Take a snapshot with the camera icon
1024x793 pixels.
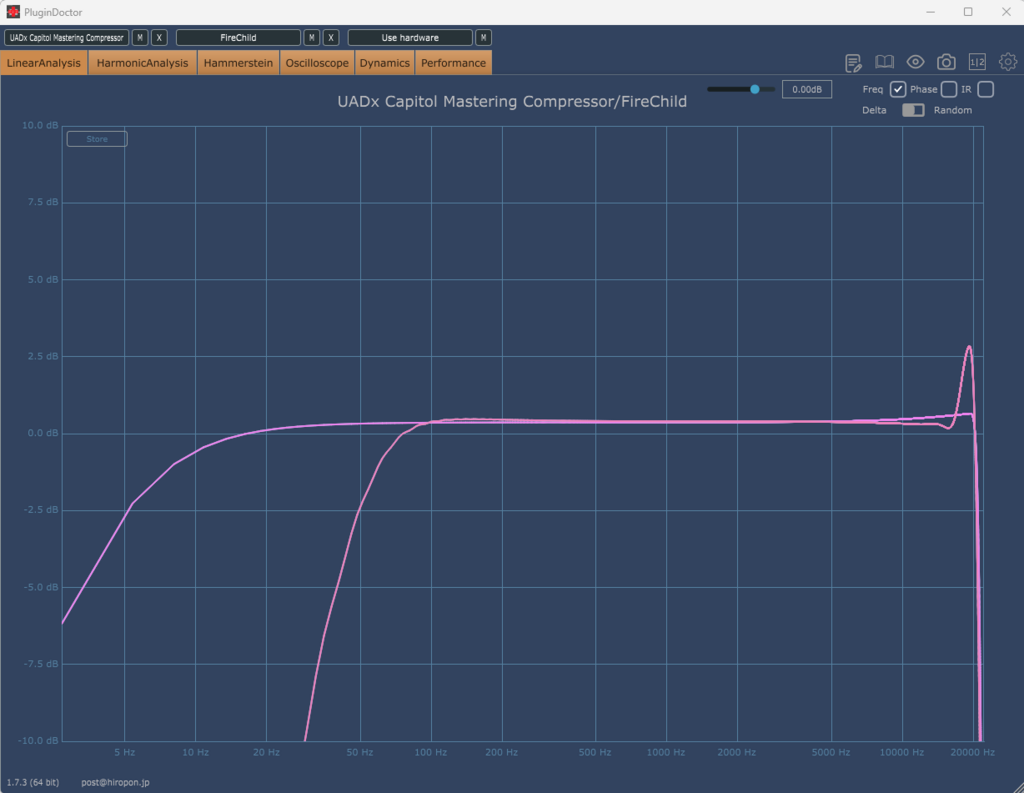coord(946,62)
